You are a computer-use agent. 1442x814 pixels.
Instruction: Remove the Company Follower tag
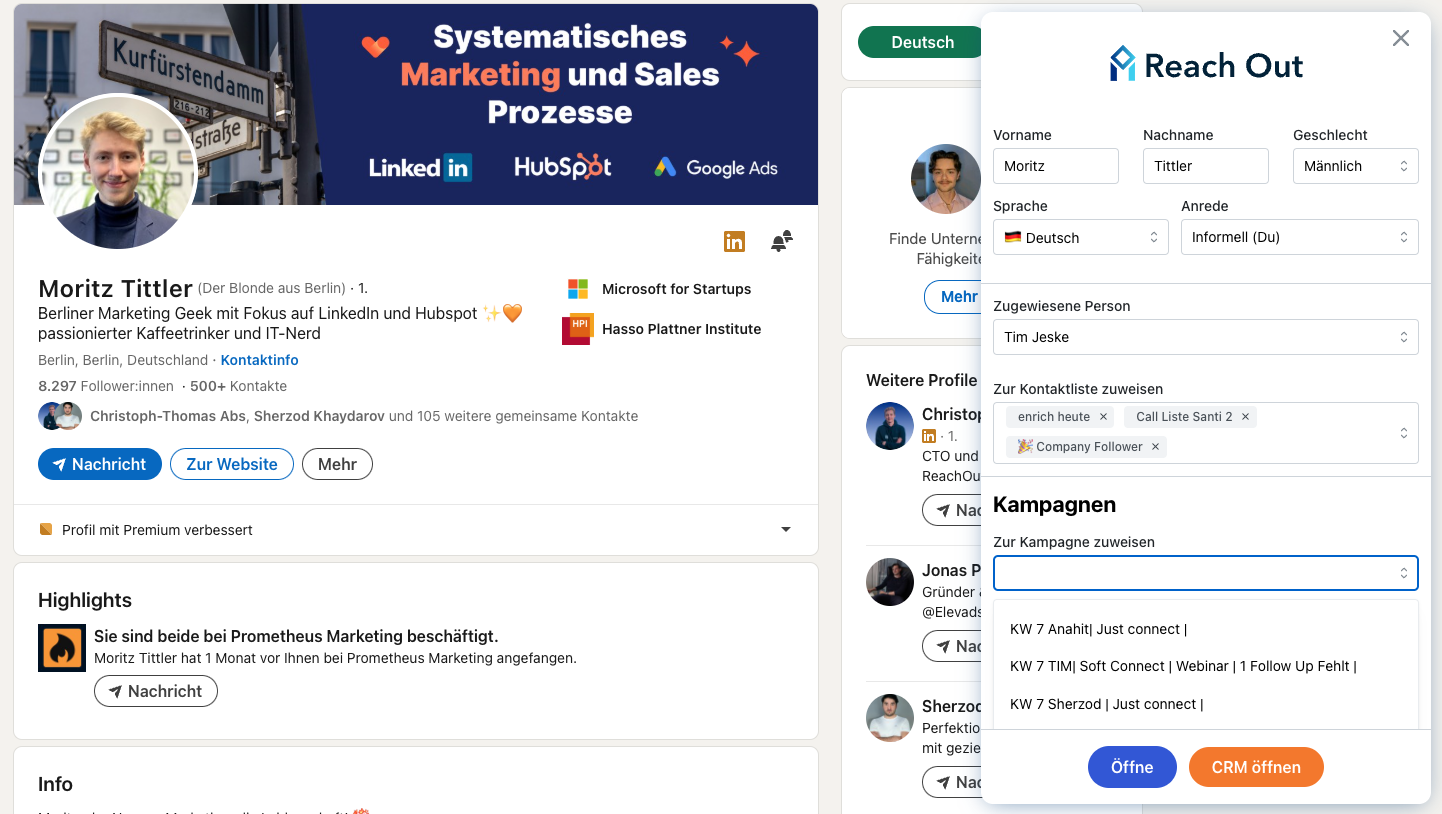point(1155,447)
